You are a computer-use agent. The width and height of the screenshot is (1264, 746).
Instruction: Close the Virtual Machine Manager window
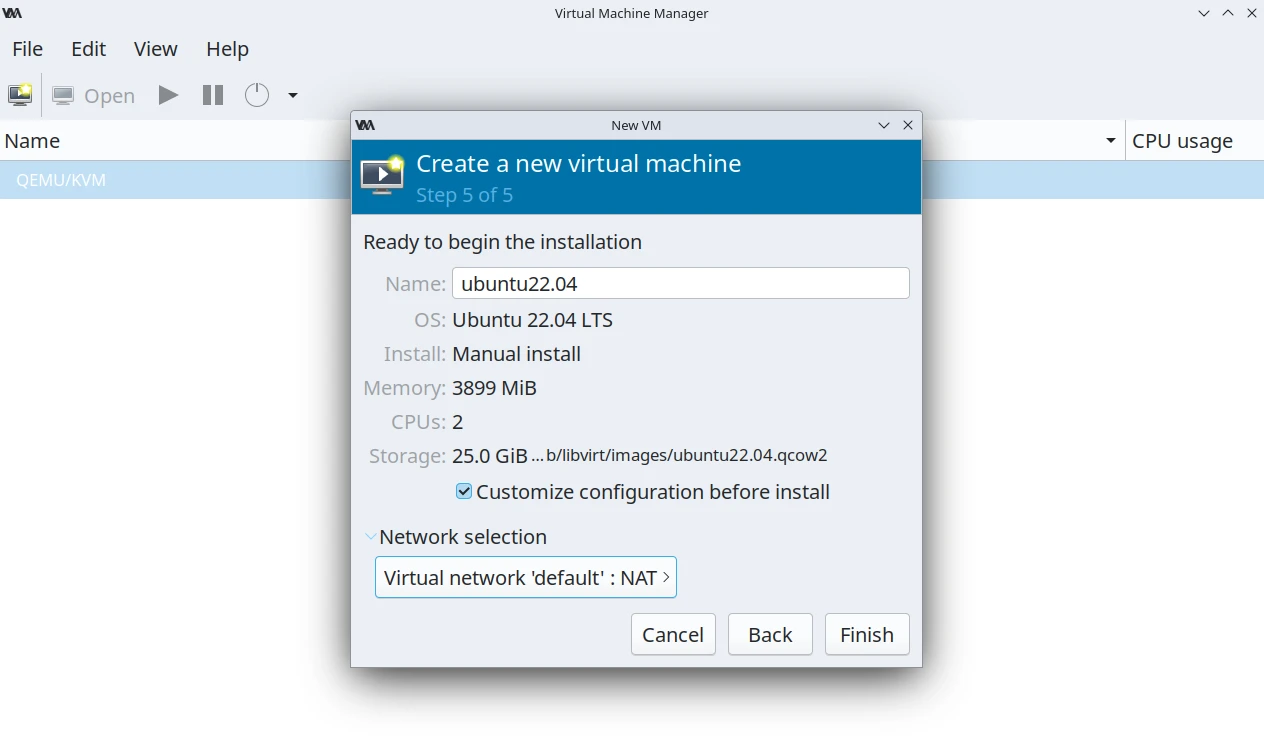pyautogui.click(x=1252, y=13)
